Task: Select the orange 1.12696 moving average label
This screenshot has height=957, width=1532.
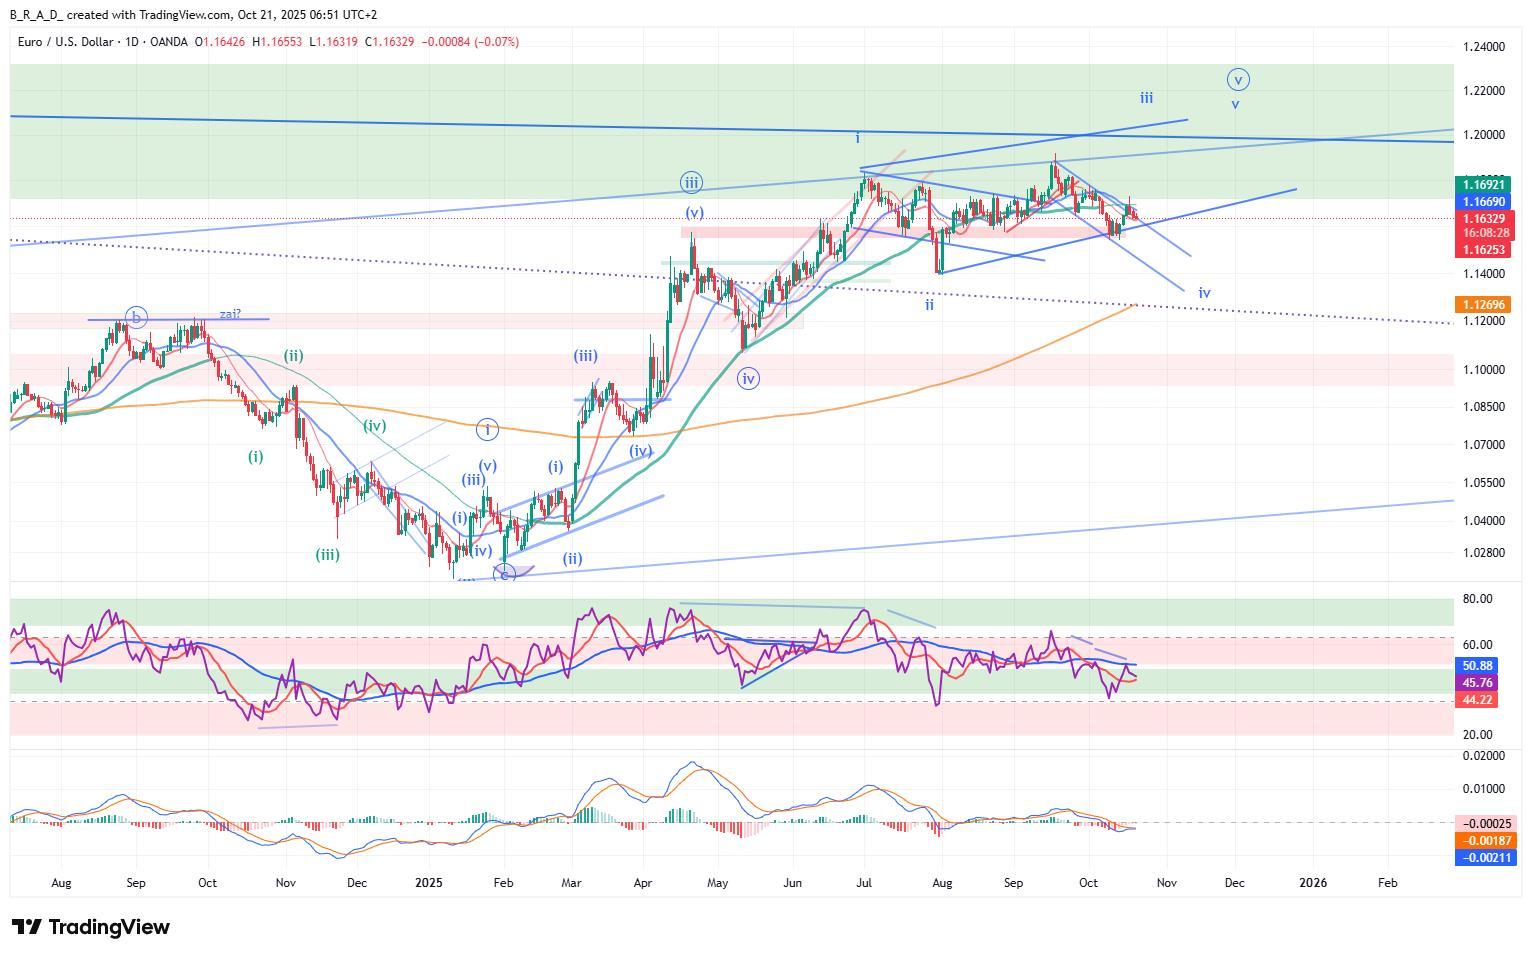Action: [x=1484, y=305]
